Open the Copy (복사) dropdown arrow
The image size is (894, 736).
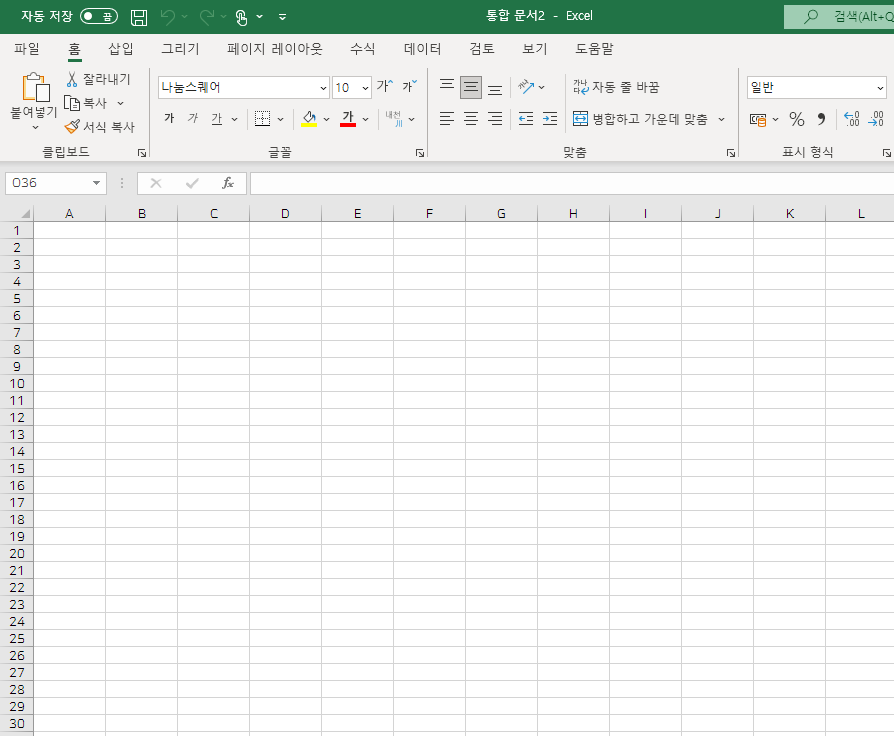click(120, 103)
